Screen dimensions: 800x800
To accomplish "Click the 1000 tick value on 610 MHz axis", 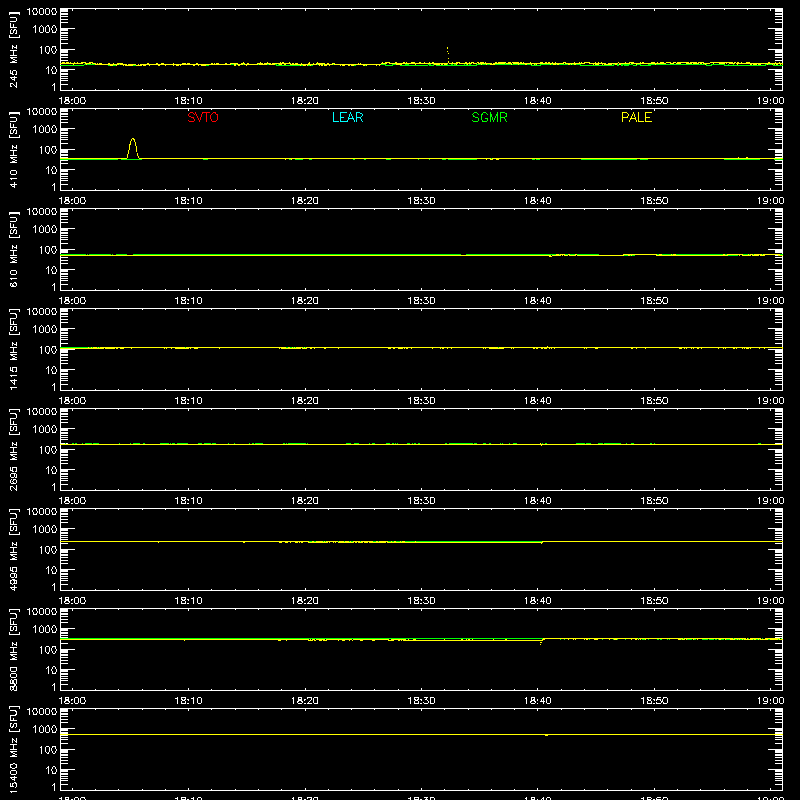I will click(x=45, y=229).
